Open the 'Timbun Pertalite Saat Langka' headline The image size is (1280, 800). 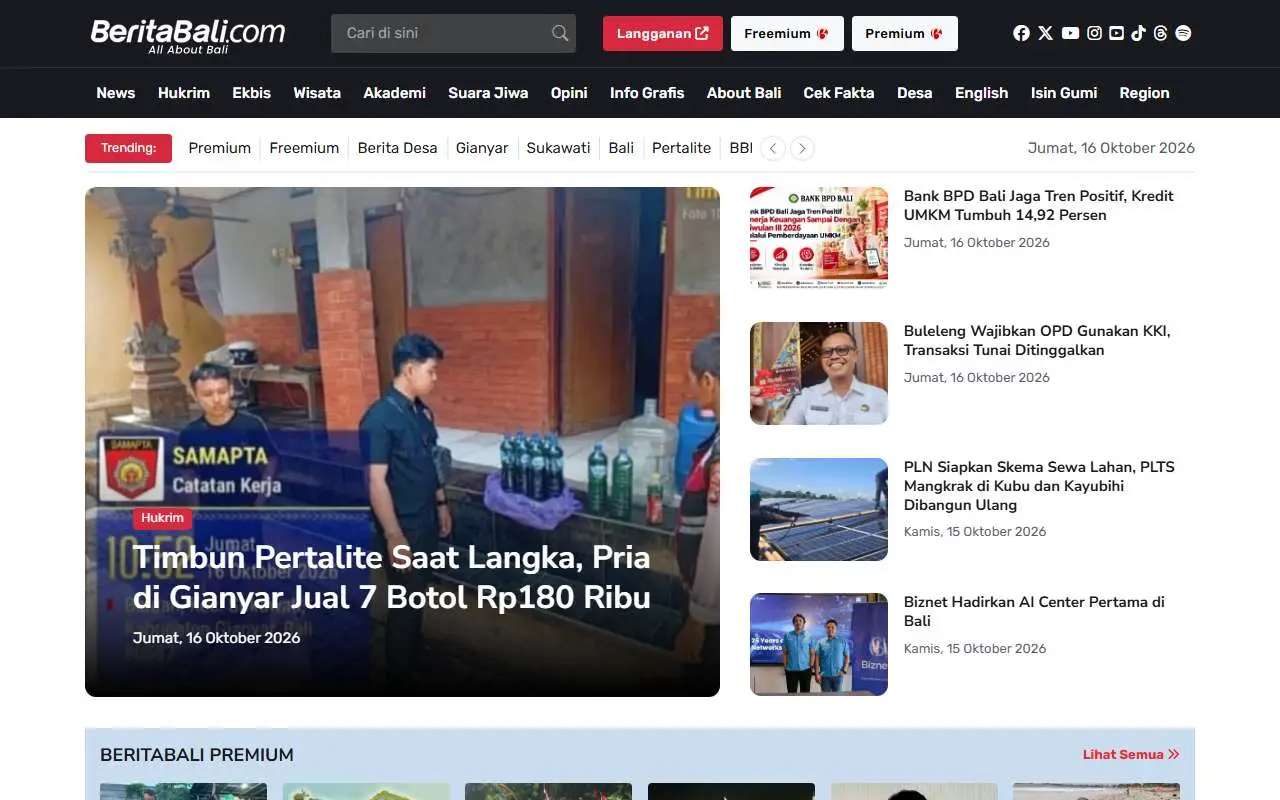392,577
